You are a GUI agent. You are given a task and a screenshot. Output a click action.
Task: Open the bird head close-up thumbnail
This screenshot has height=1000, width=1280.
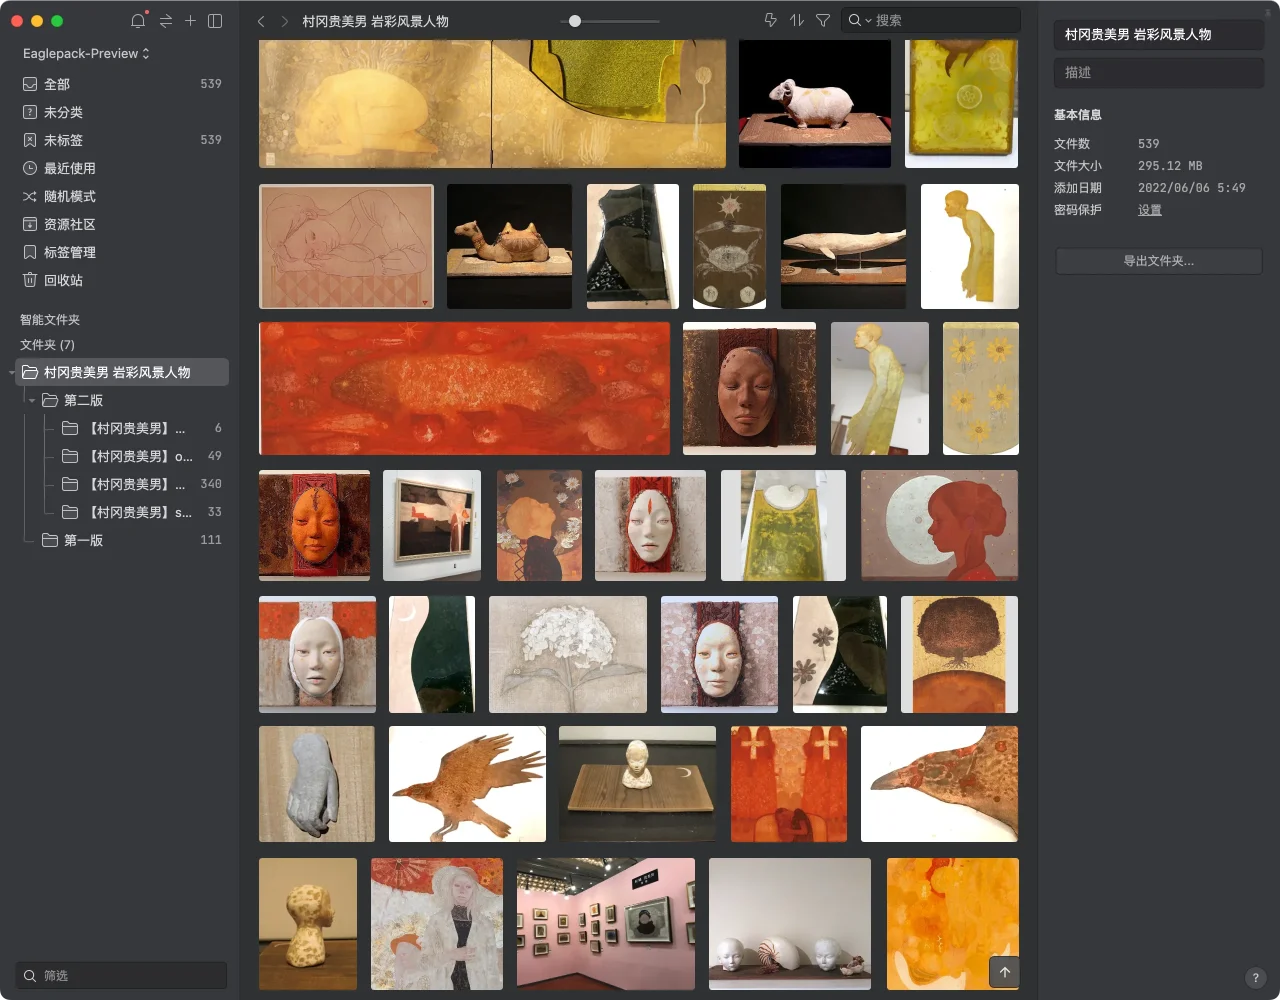click(x=940, y=784)
